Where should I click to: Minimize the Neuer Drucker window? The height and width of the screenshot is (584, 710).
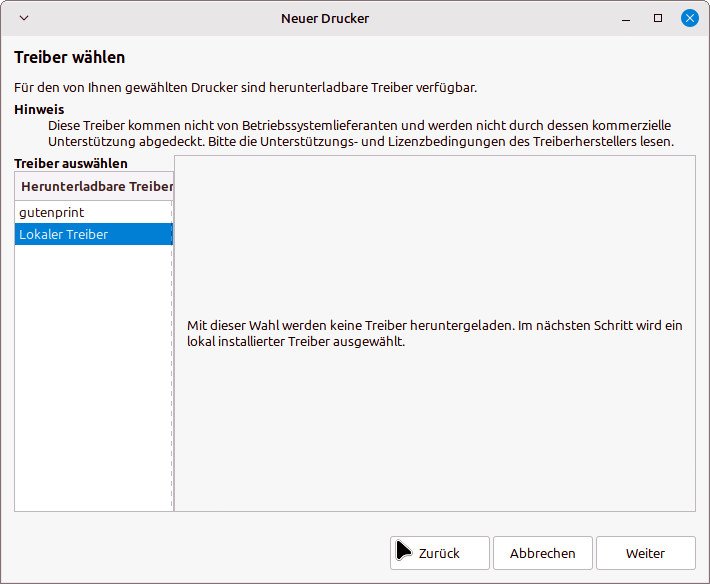626,19
